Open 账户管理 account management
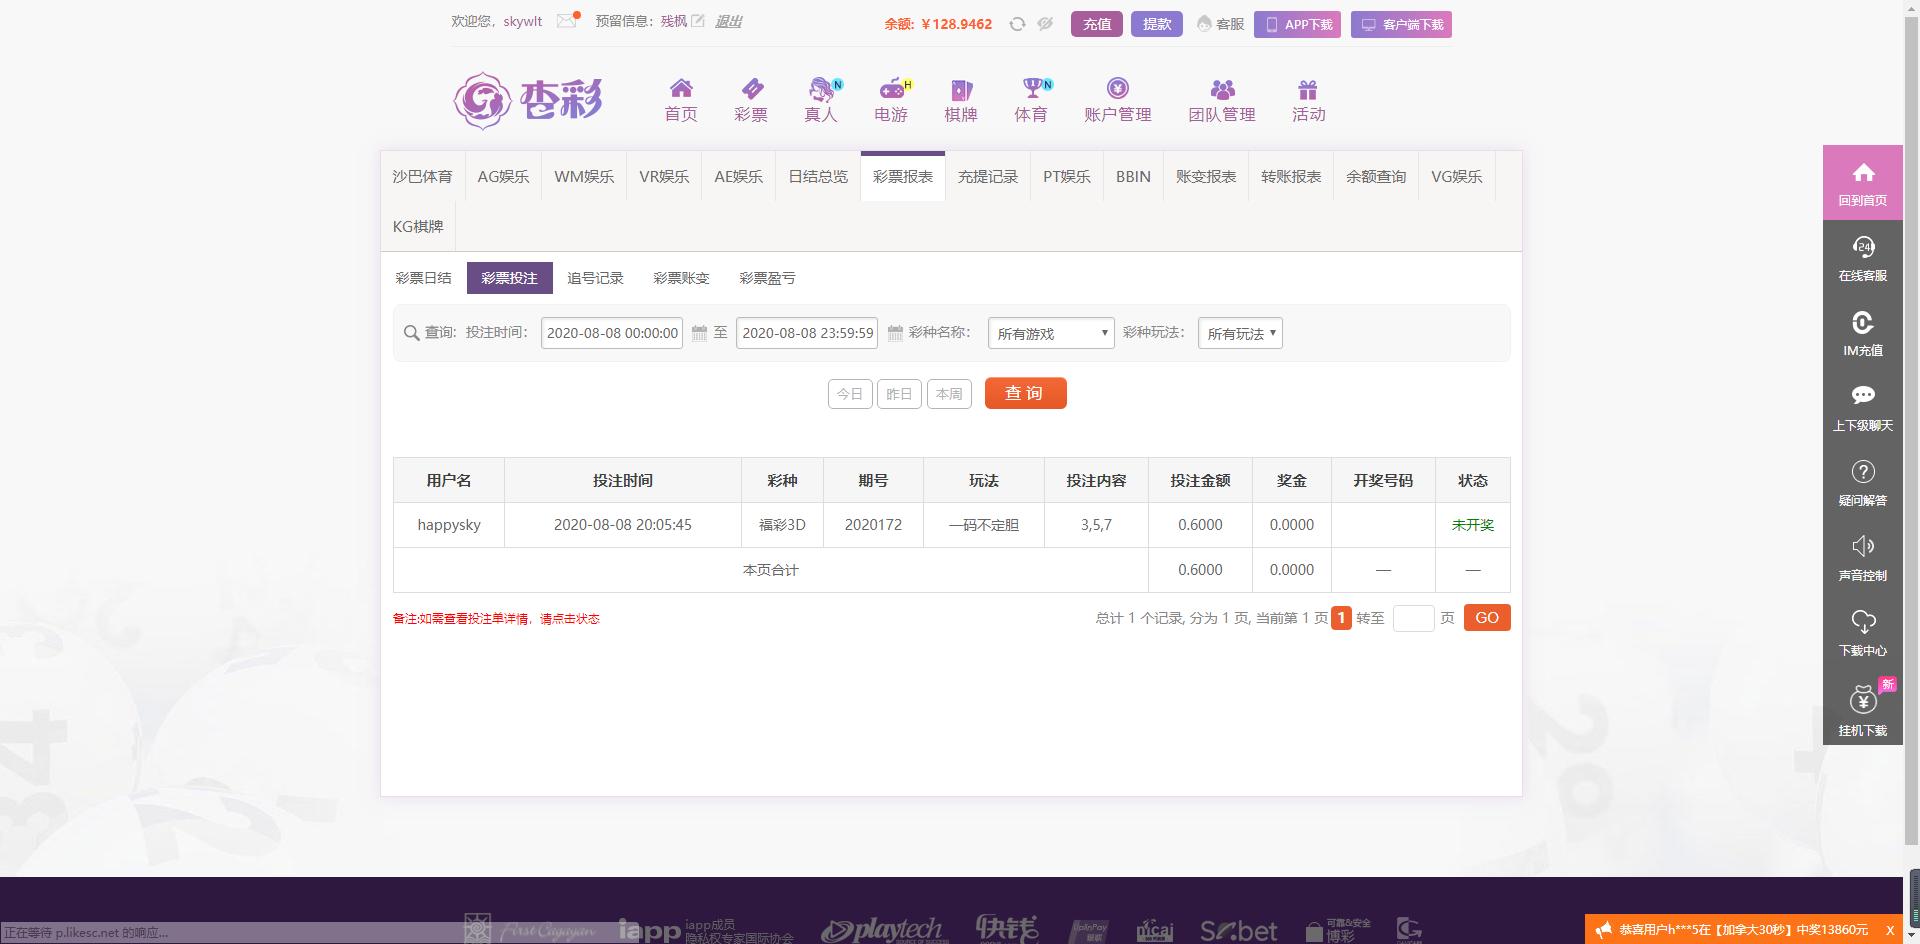Screen dimensions: 1920x944 pyautogui.click(x=1118, y=100)
